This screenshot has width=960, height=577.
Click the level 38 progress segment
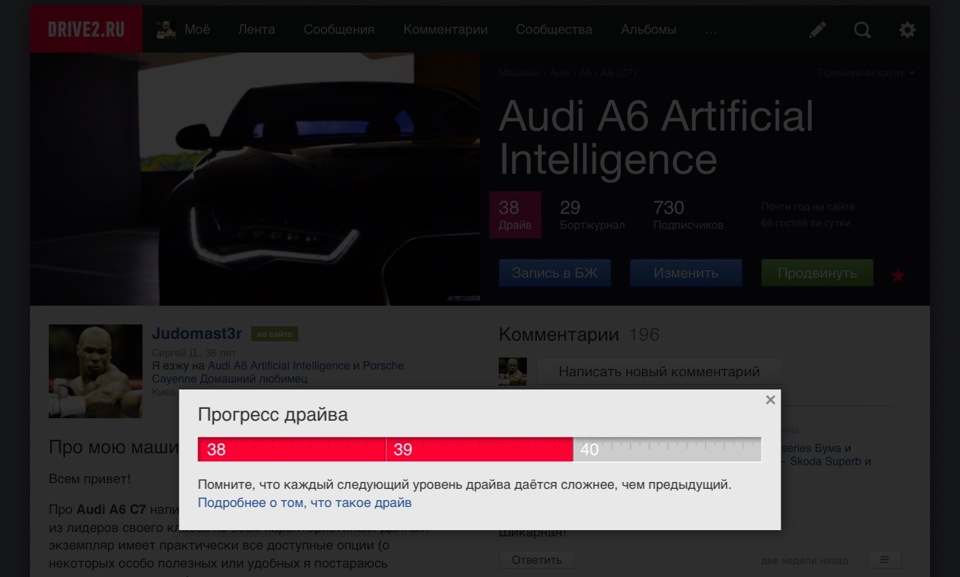(291, 449)
